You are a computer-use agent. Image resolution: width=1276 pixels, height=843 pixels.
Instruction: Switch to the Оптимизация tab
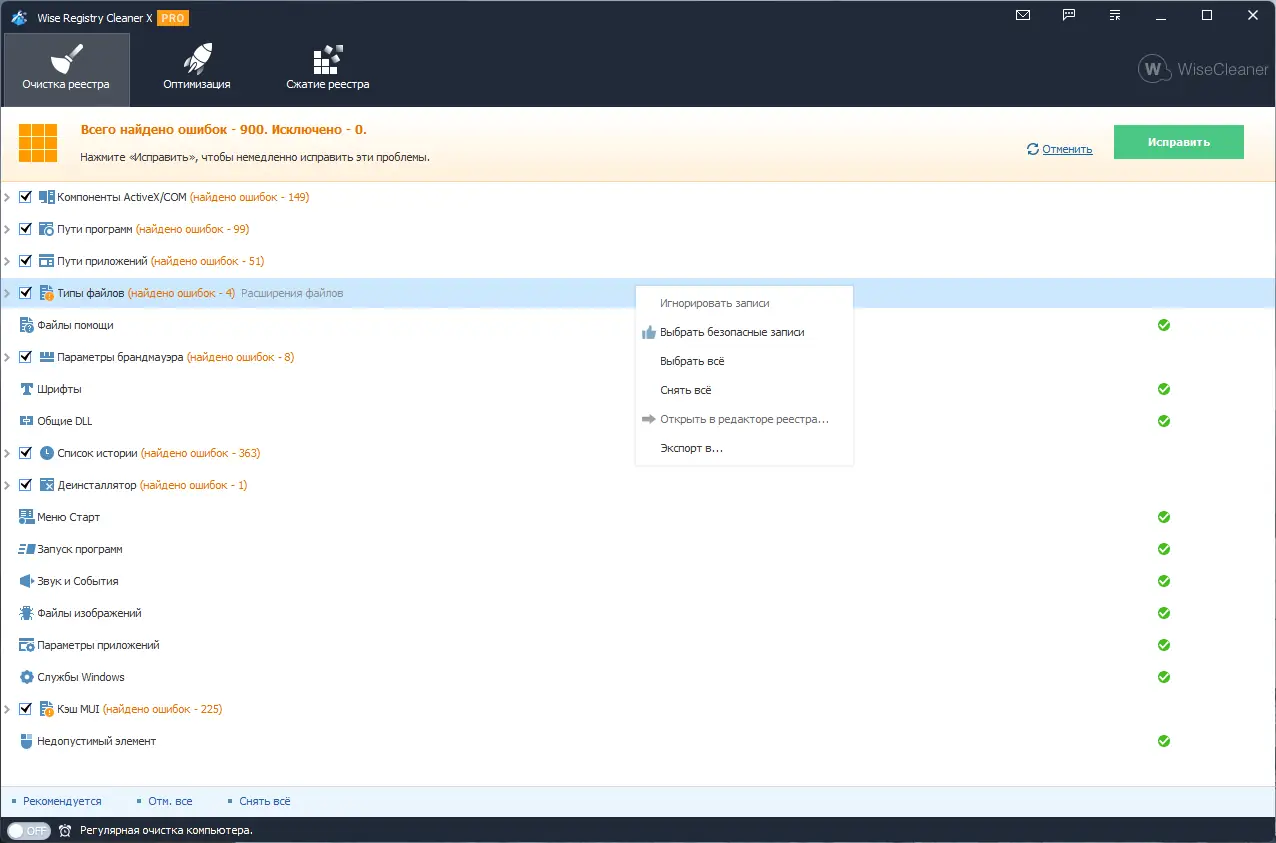click(x=197, y=69)
